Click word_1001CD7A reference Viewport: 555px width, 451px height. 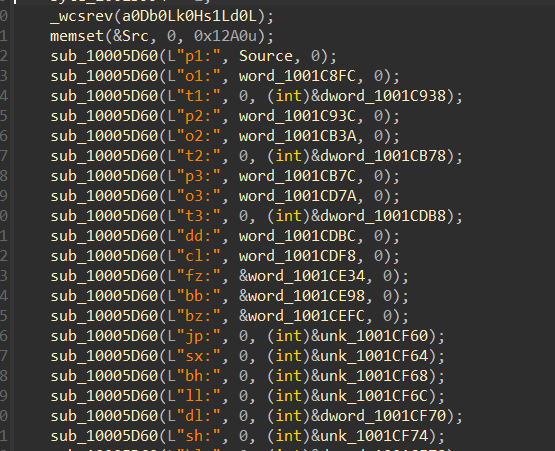297,196
